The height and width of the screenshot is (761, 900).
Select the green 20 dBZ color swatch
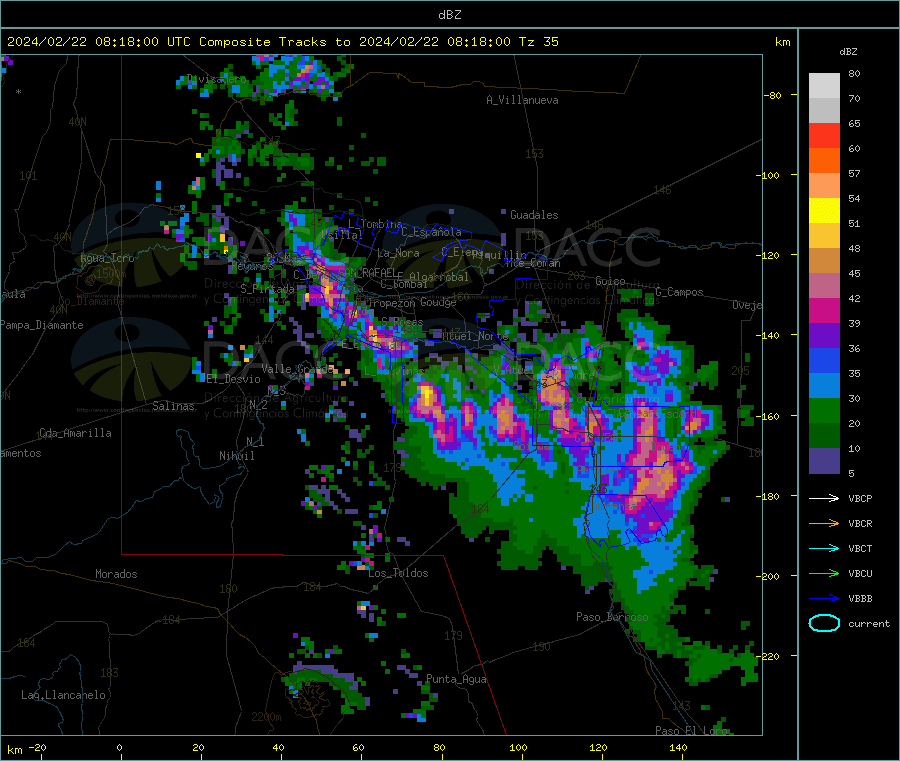click(824, 410)
